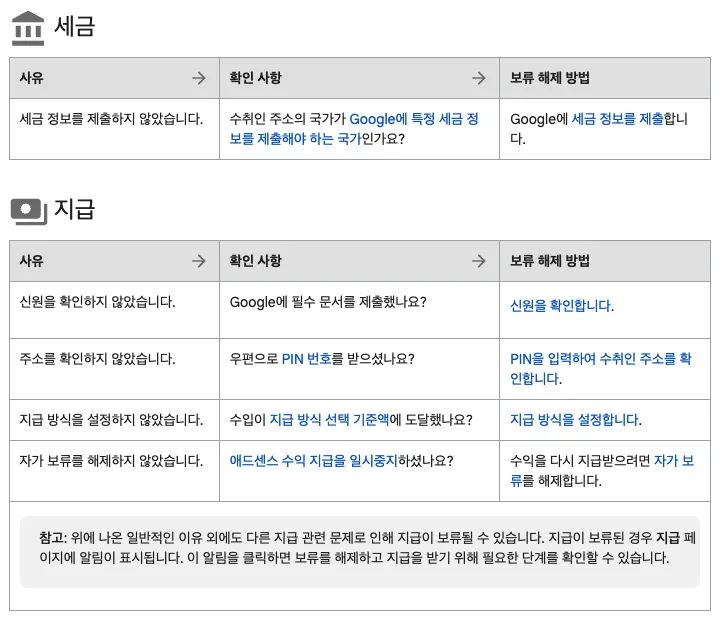
Task: Open the 'PIN 번호' link
Action: pyautogui.click(x=307, y=359)
